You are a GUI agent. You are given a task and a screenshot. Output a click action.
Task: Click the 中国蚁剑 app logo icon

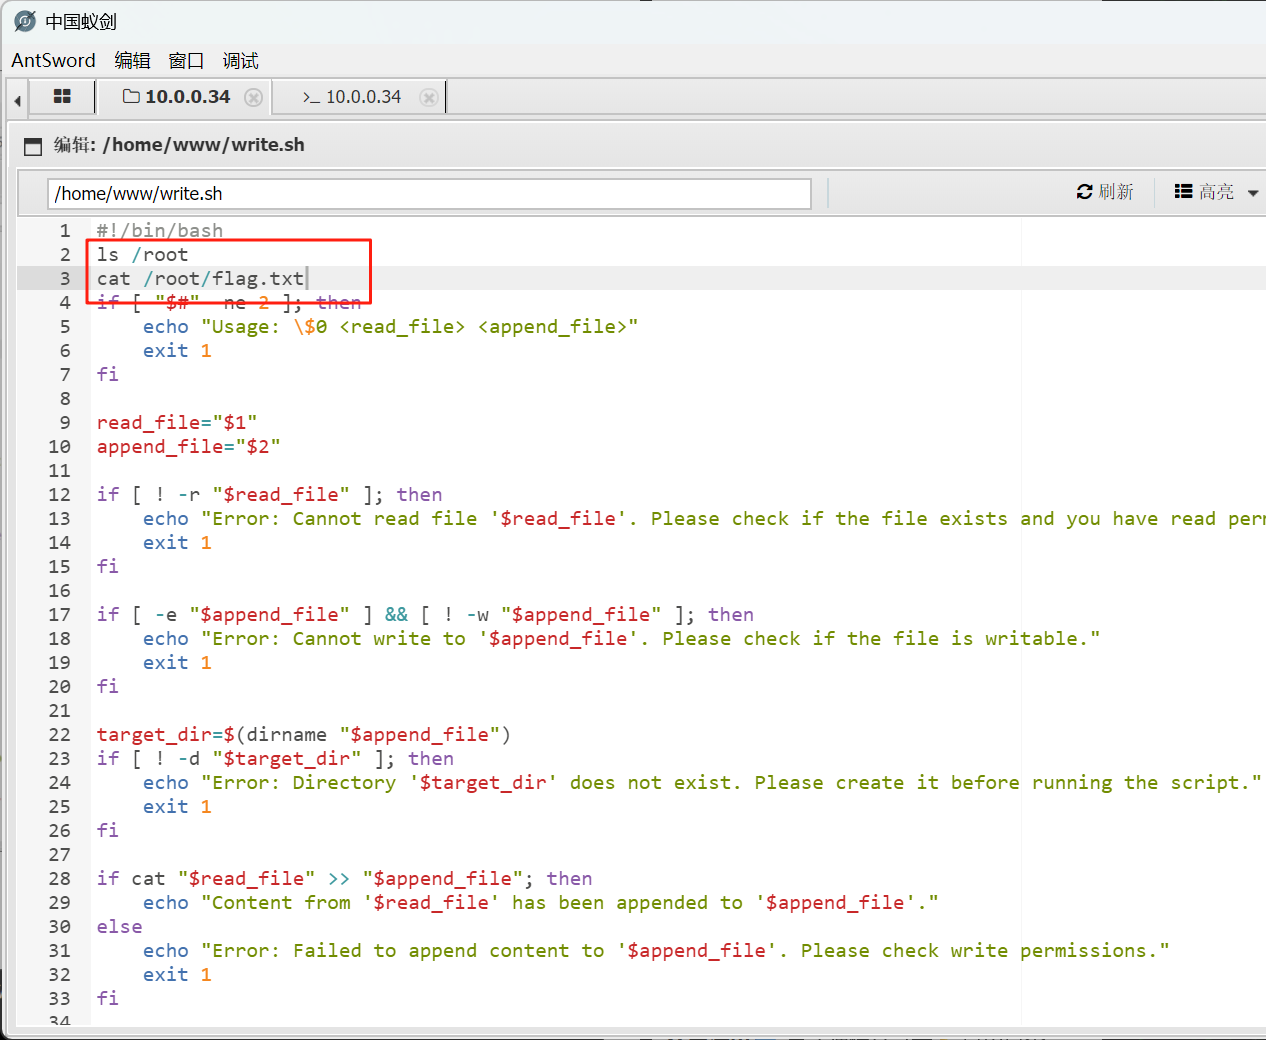pos(25,21)
